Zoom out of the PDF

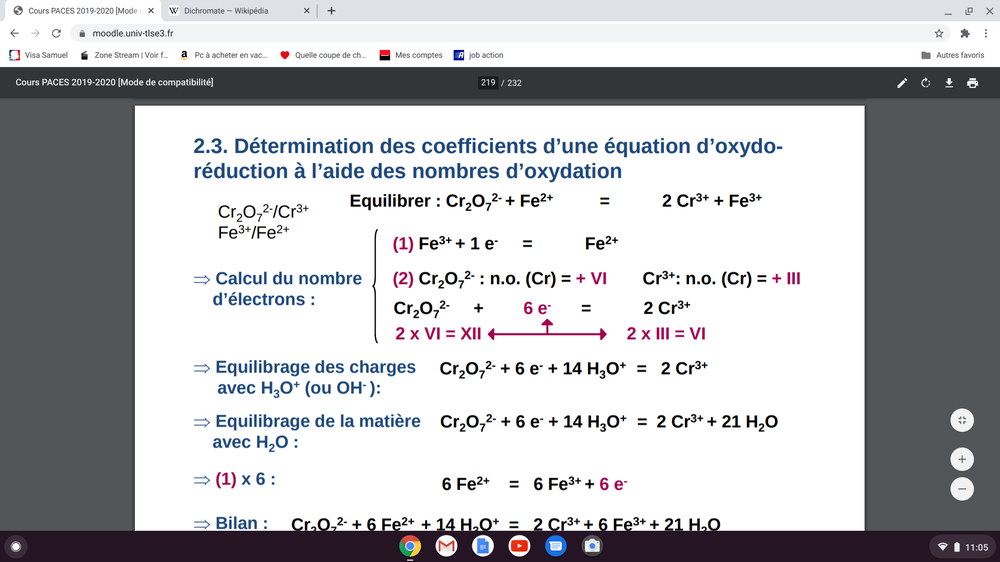(x=961, y=489)
